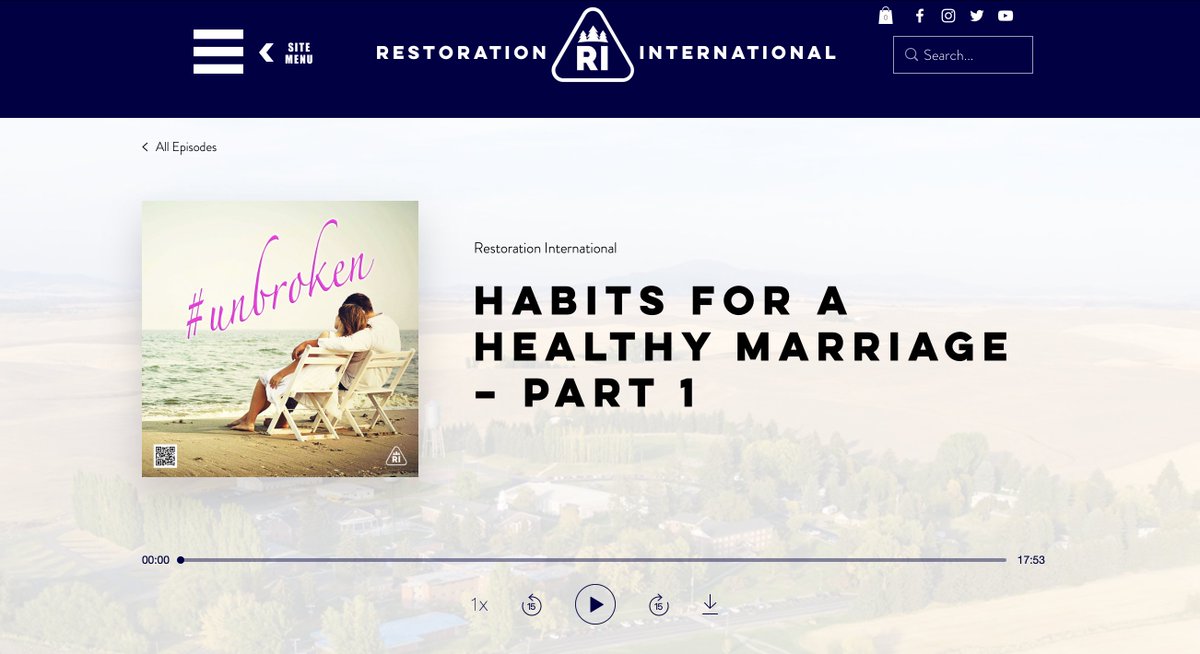The height and width of the screenshot is (654, 1200).
Task: Go back to All Episodes
Action: [179, 147]
